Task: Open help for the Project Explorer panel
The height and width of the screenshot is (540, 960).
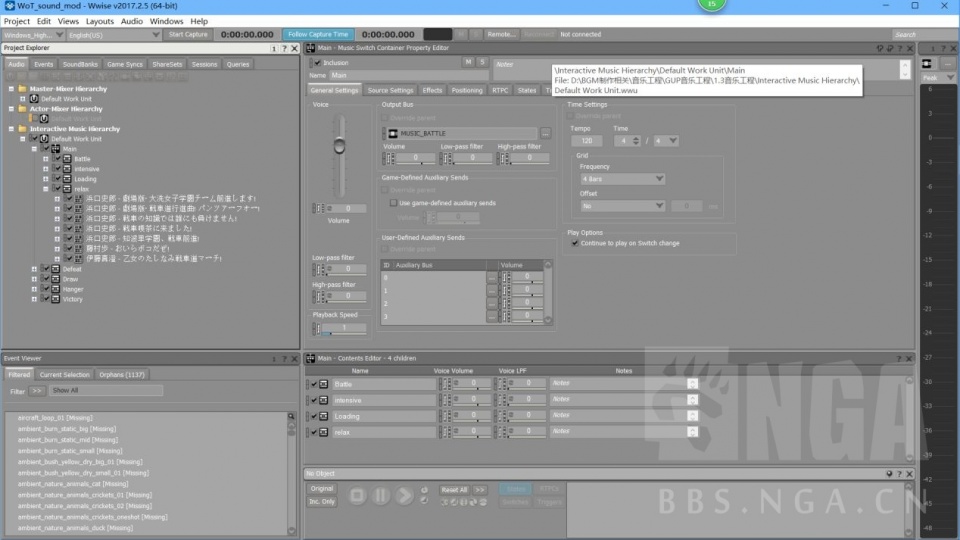Action: click(284, 48)
